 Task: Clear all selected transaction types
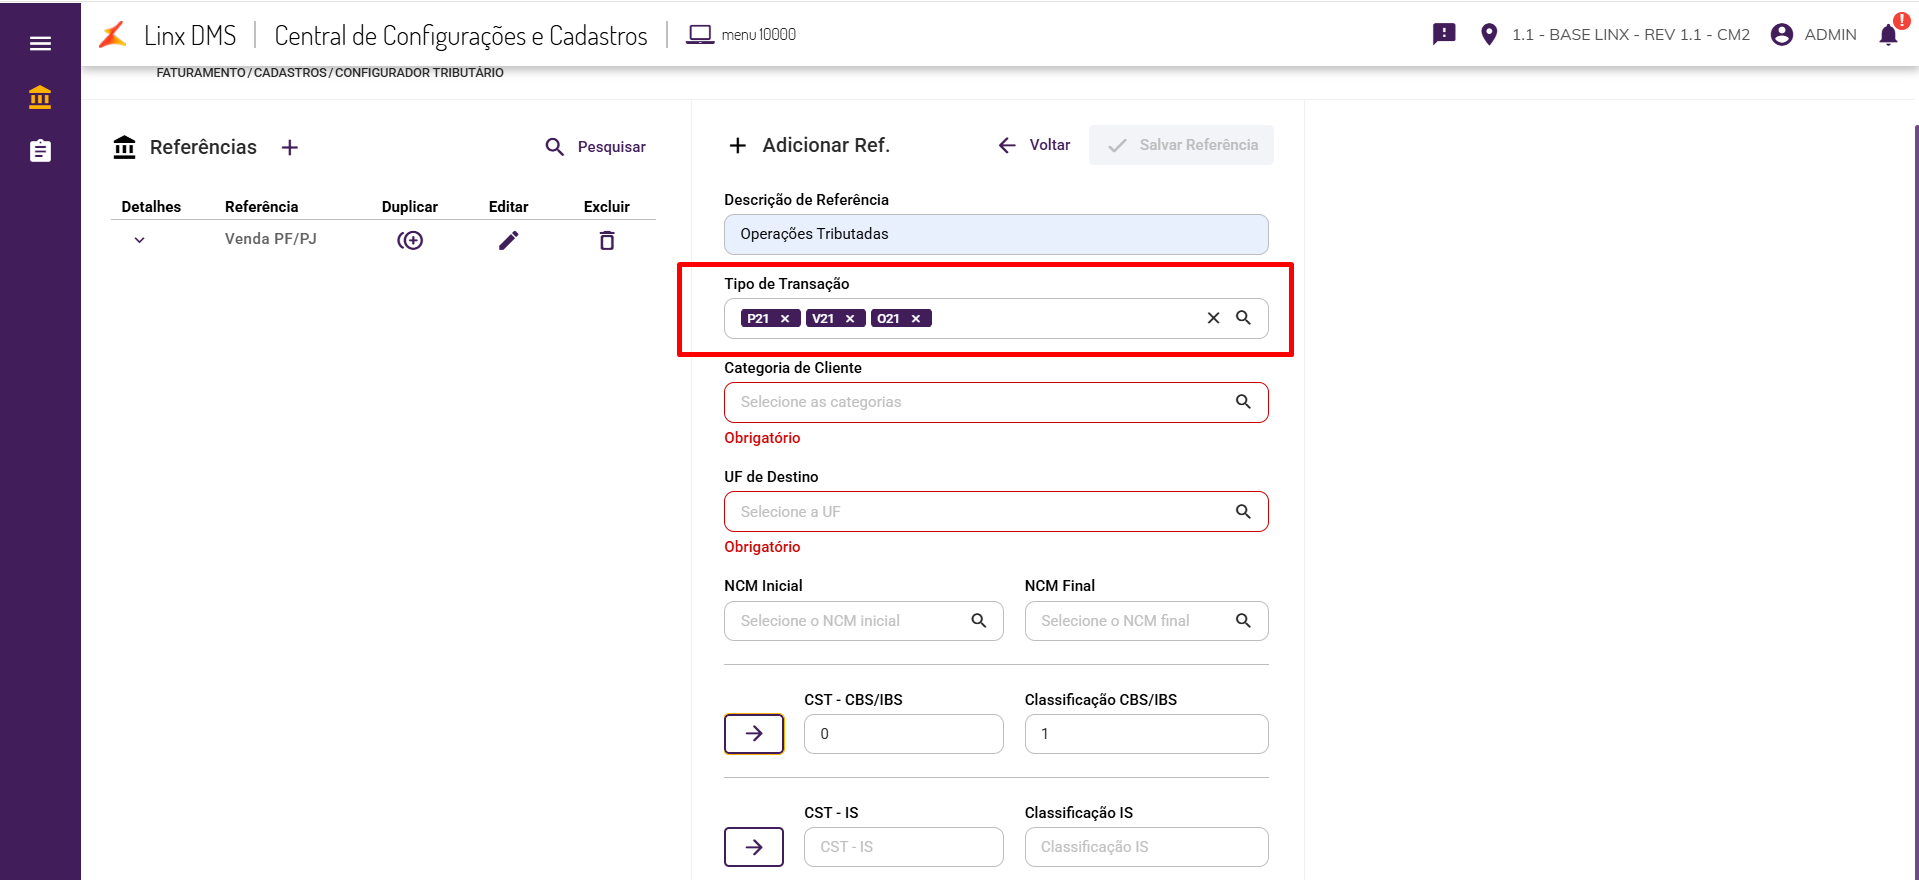pyautogui.click(x=1213, y=318)
